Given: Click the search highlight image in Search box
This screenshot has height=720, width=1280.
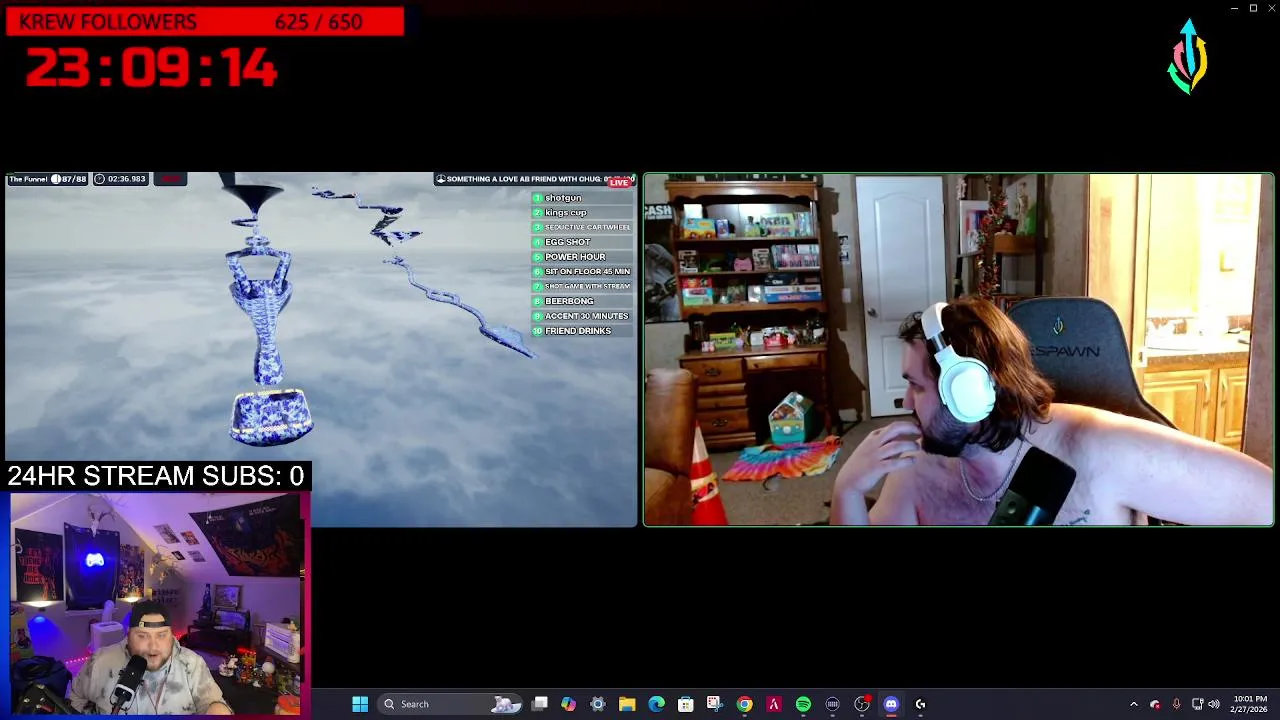Looking at the screenshot, I should (x=507, y=704).
